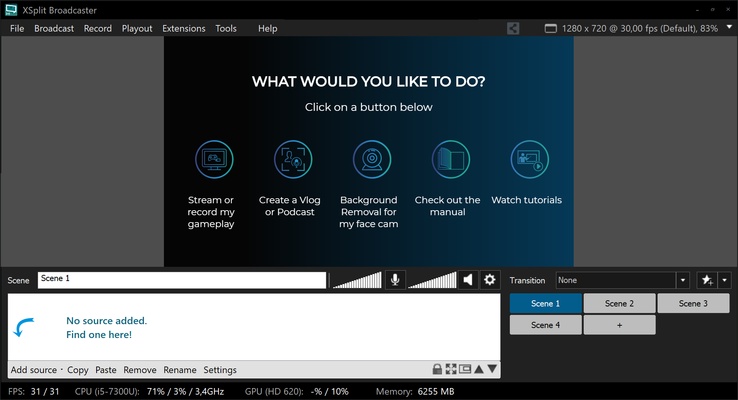The width and height of the screenshot is (738, 400).
Task: Switch to Scene 3
Action: point(693,304)
